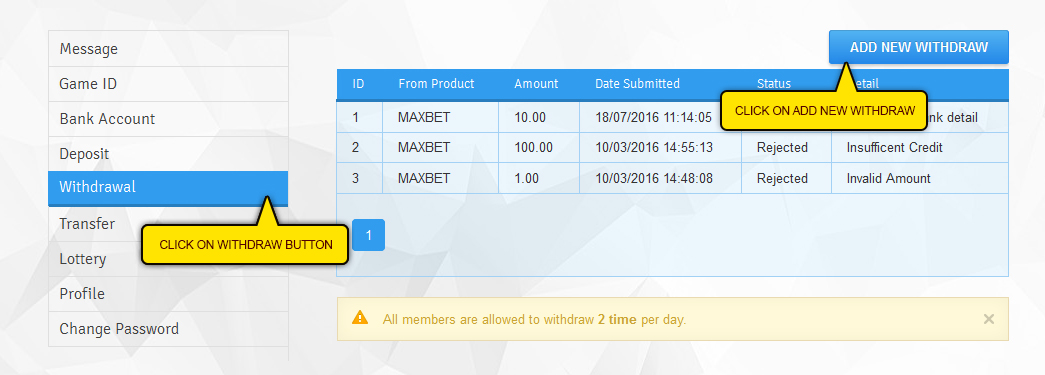Open Message in the sidebar
This screenshot has height=375, width=1045.
(x=169, y=49)
